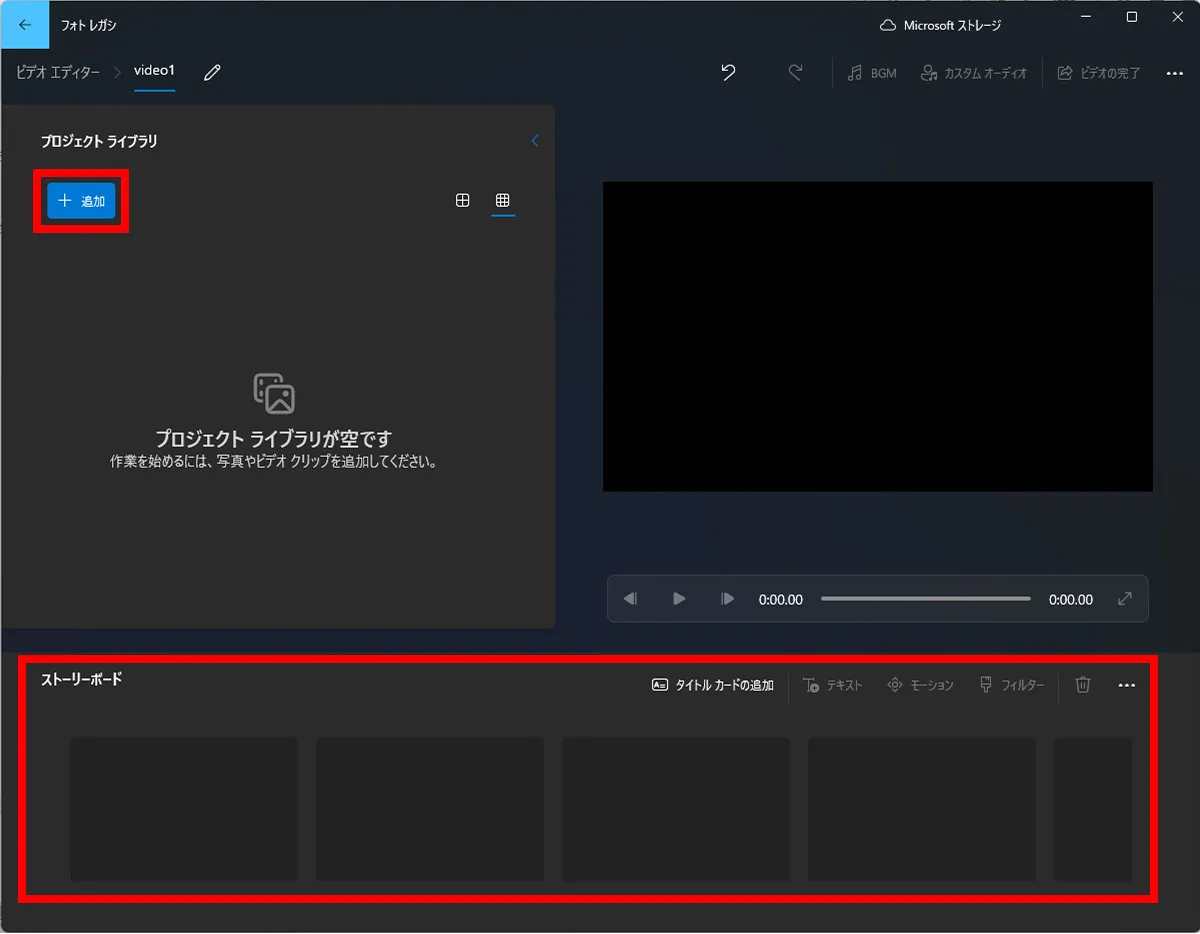The width and height of the screenshot is (1200, 934).
Task: Click the playback seek slider
Action: [925, 599]
